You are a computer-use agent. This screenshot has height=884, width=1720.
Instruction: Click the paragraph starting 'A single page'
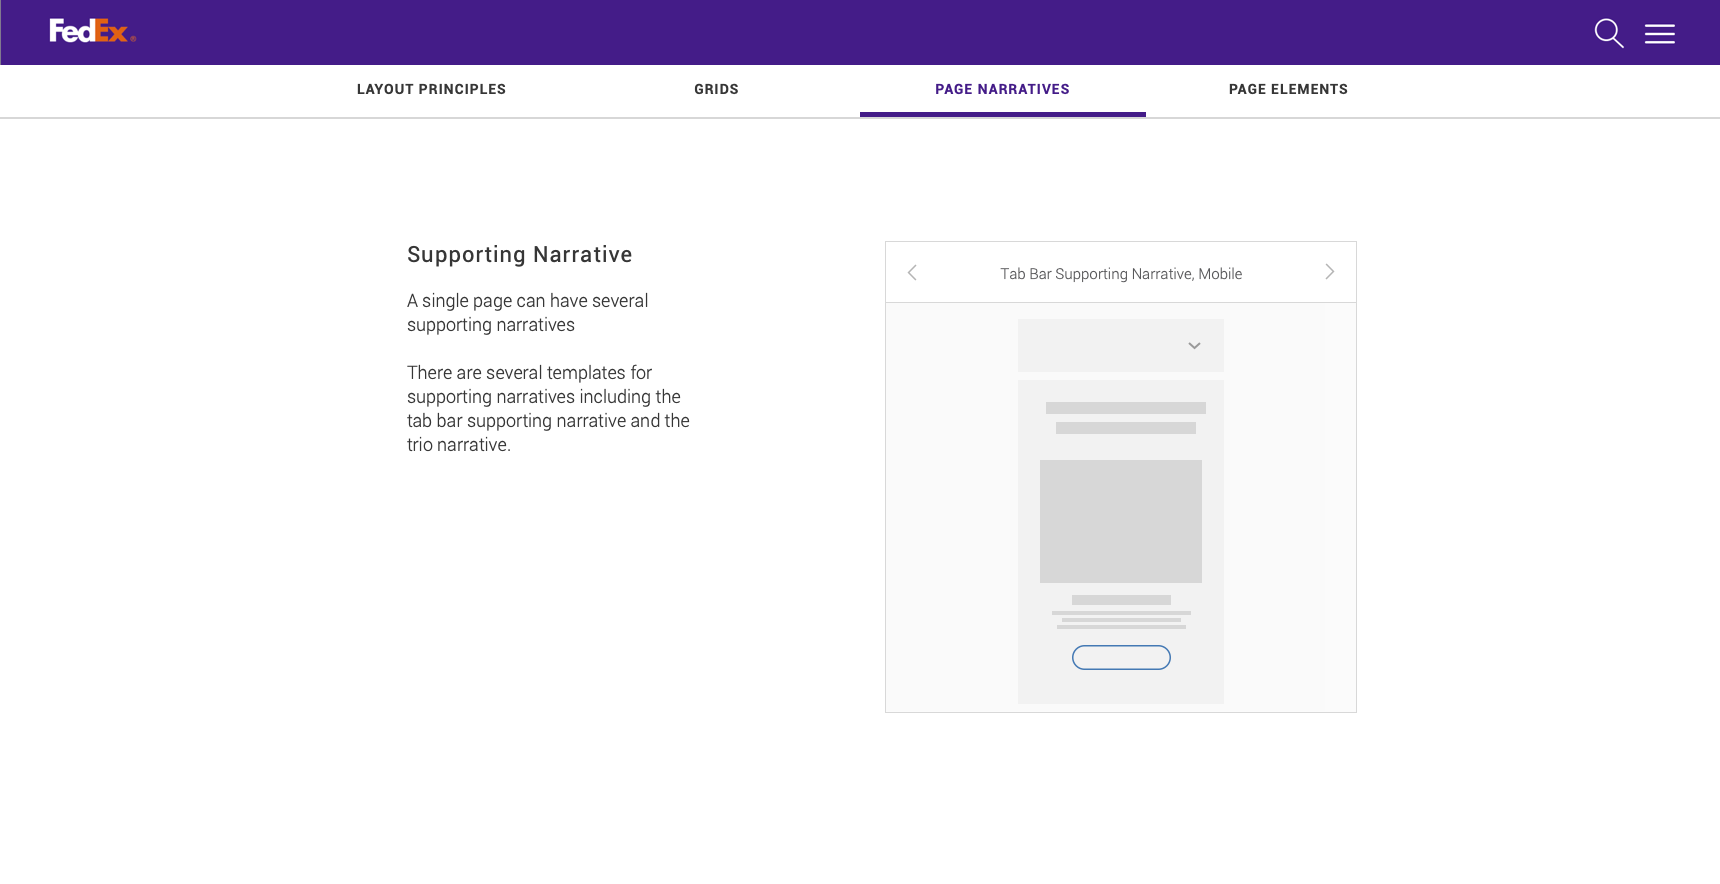(527, 313)
